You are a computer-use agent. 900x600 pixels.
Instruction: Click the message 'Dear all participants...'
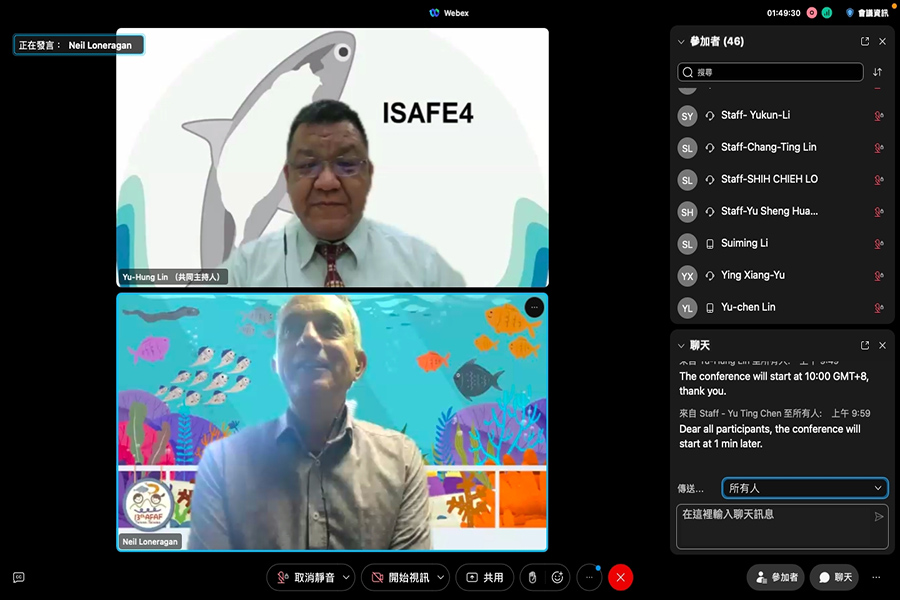click(x=770, y=436)
